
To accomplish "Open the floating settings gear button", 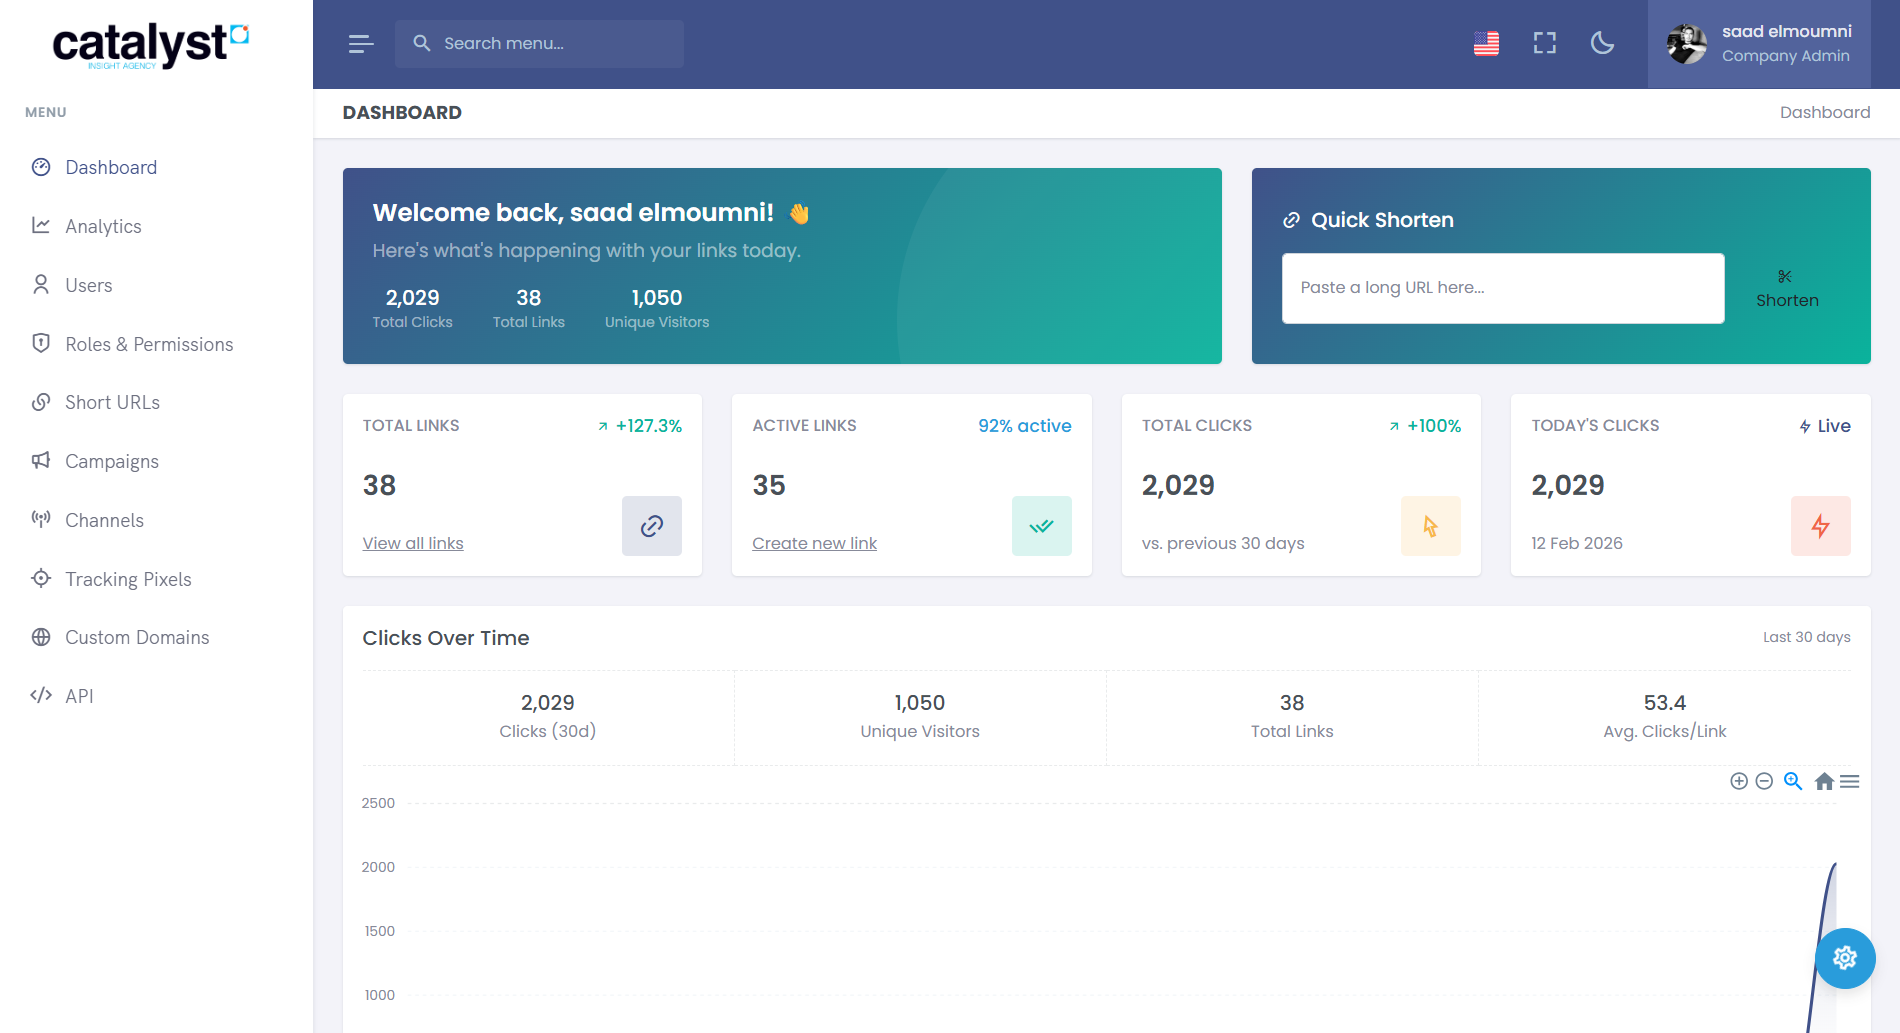I will [x=1845, y=958].
